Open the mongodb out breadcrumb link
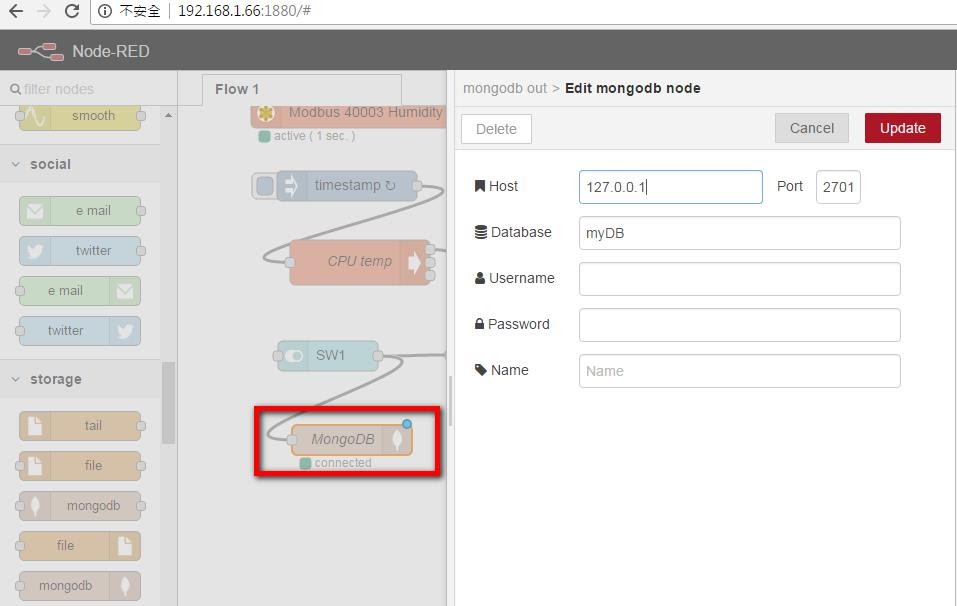 coord(504,88)
